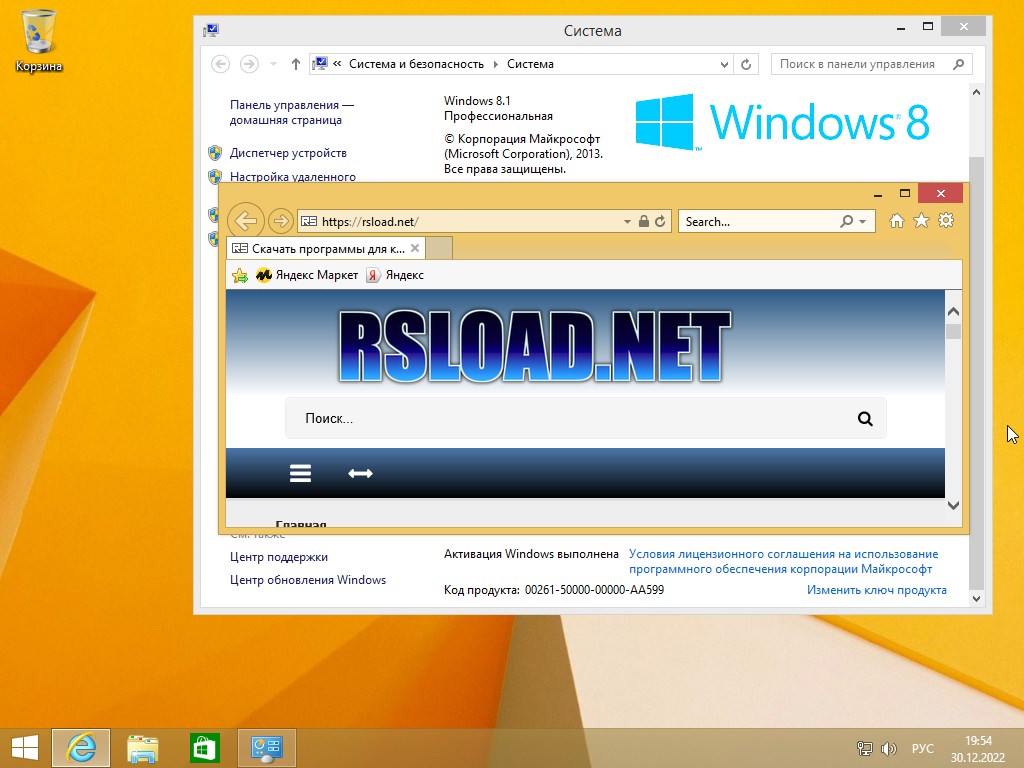The height and width of the screenshot is (768, 1024).
Task: Click the Система window title bar icon
Action: coord(211,30)
